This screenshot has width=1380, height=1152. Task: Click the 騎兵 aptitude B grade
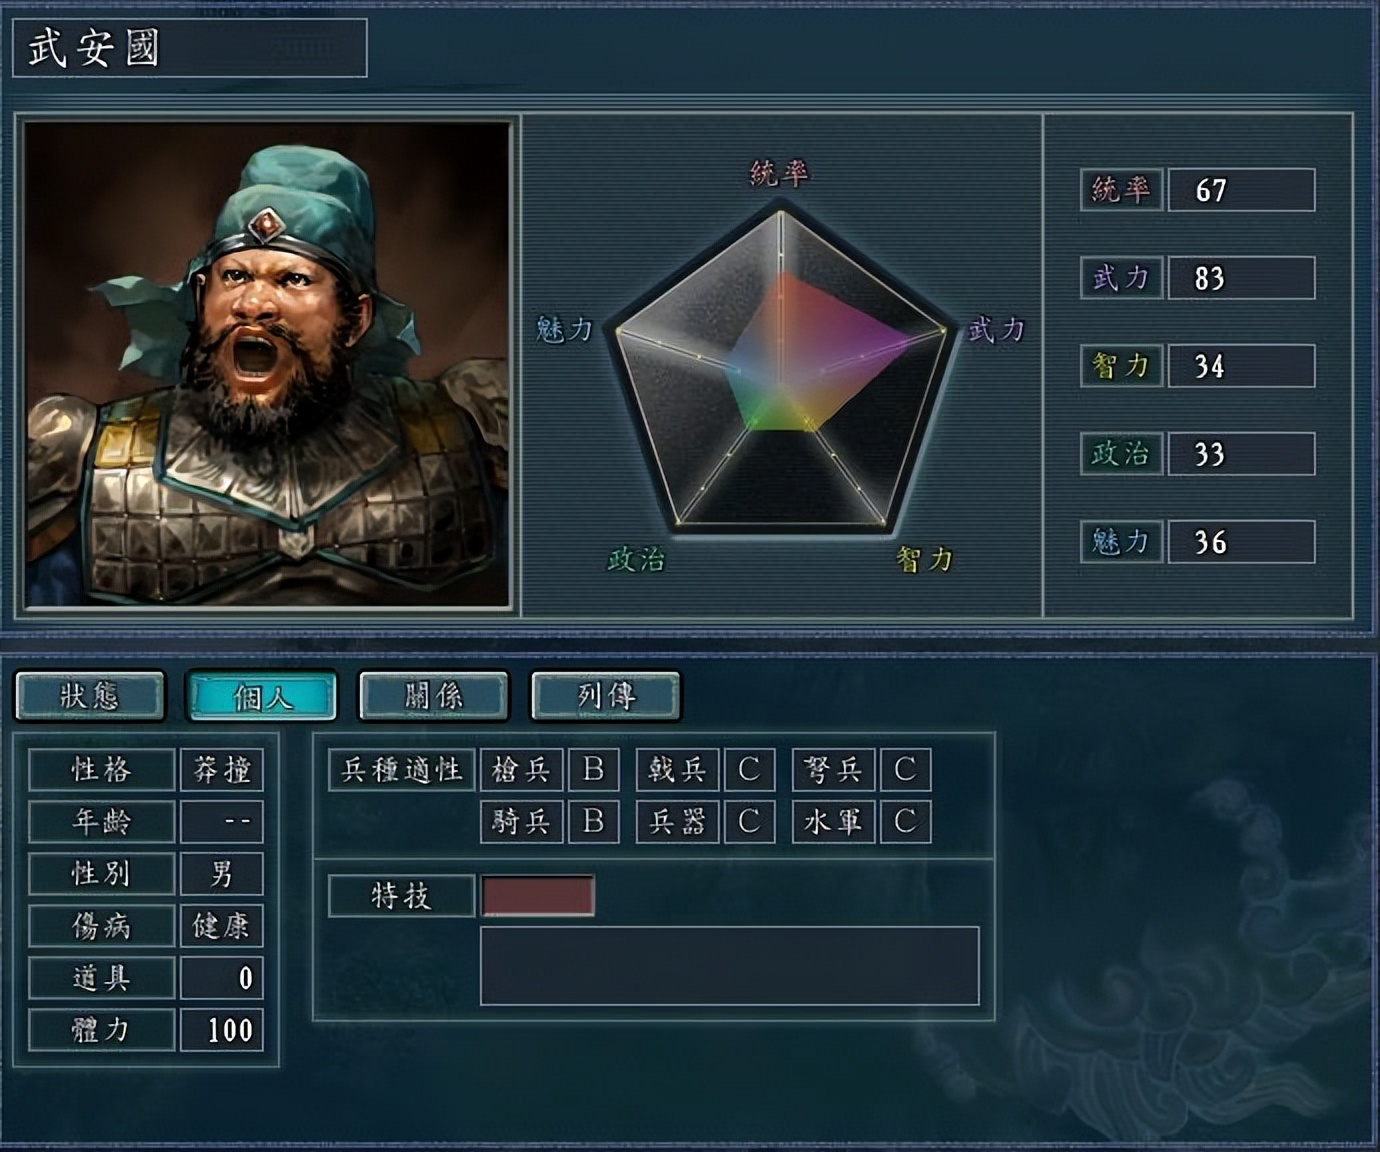pos(593,821)
